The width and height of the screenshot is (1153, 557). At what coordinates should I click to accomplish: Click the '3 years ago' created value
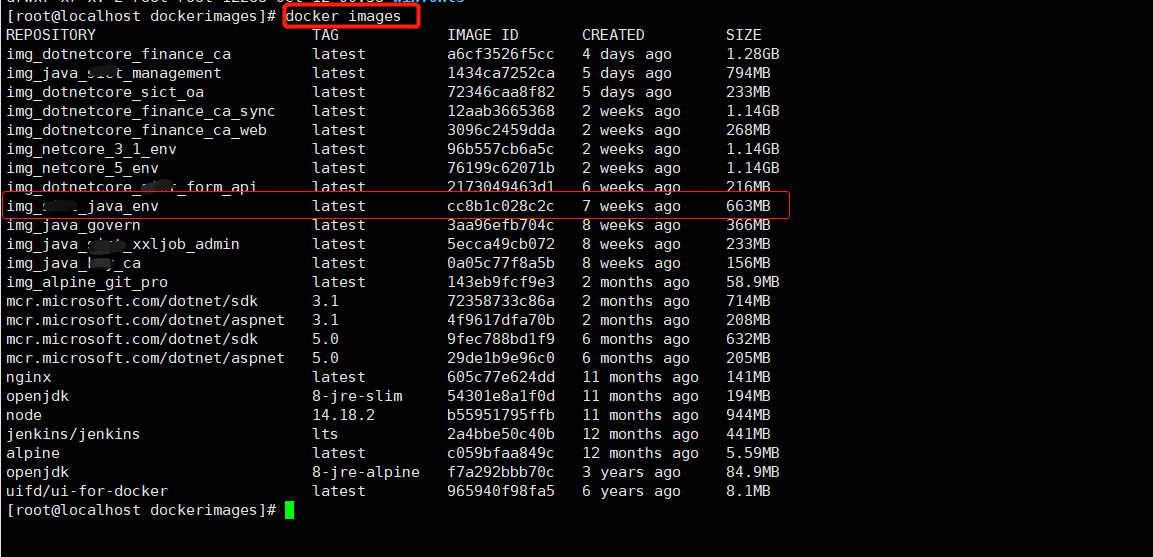[632, 472]
